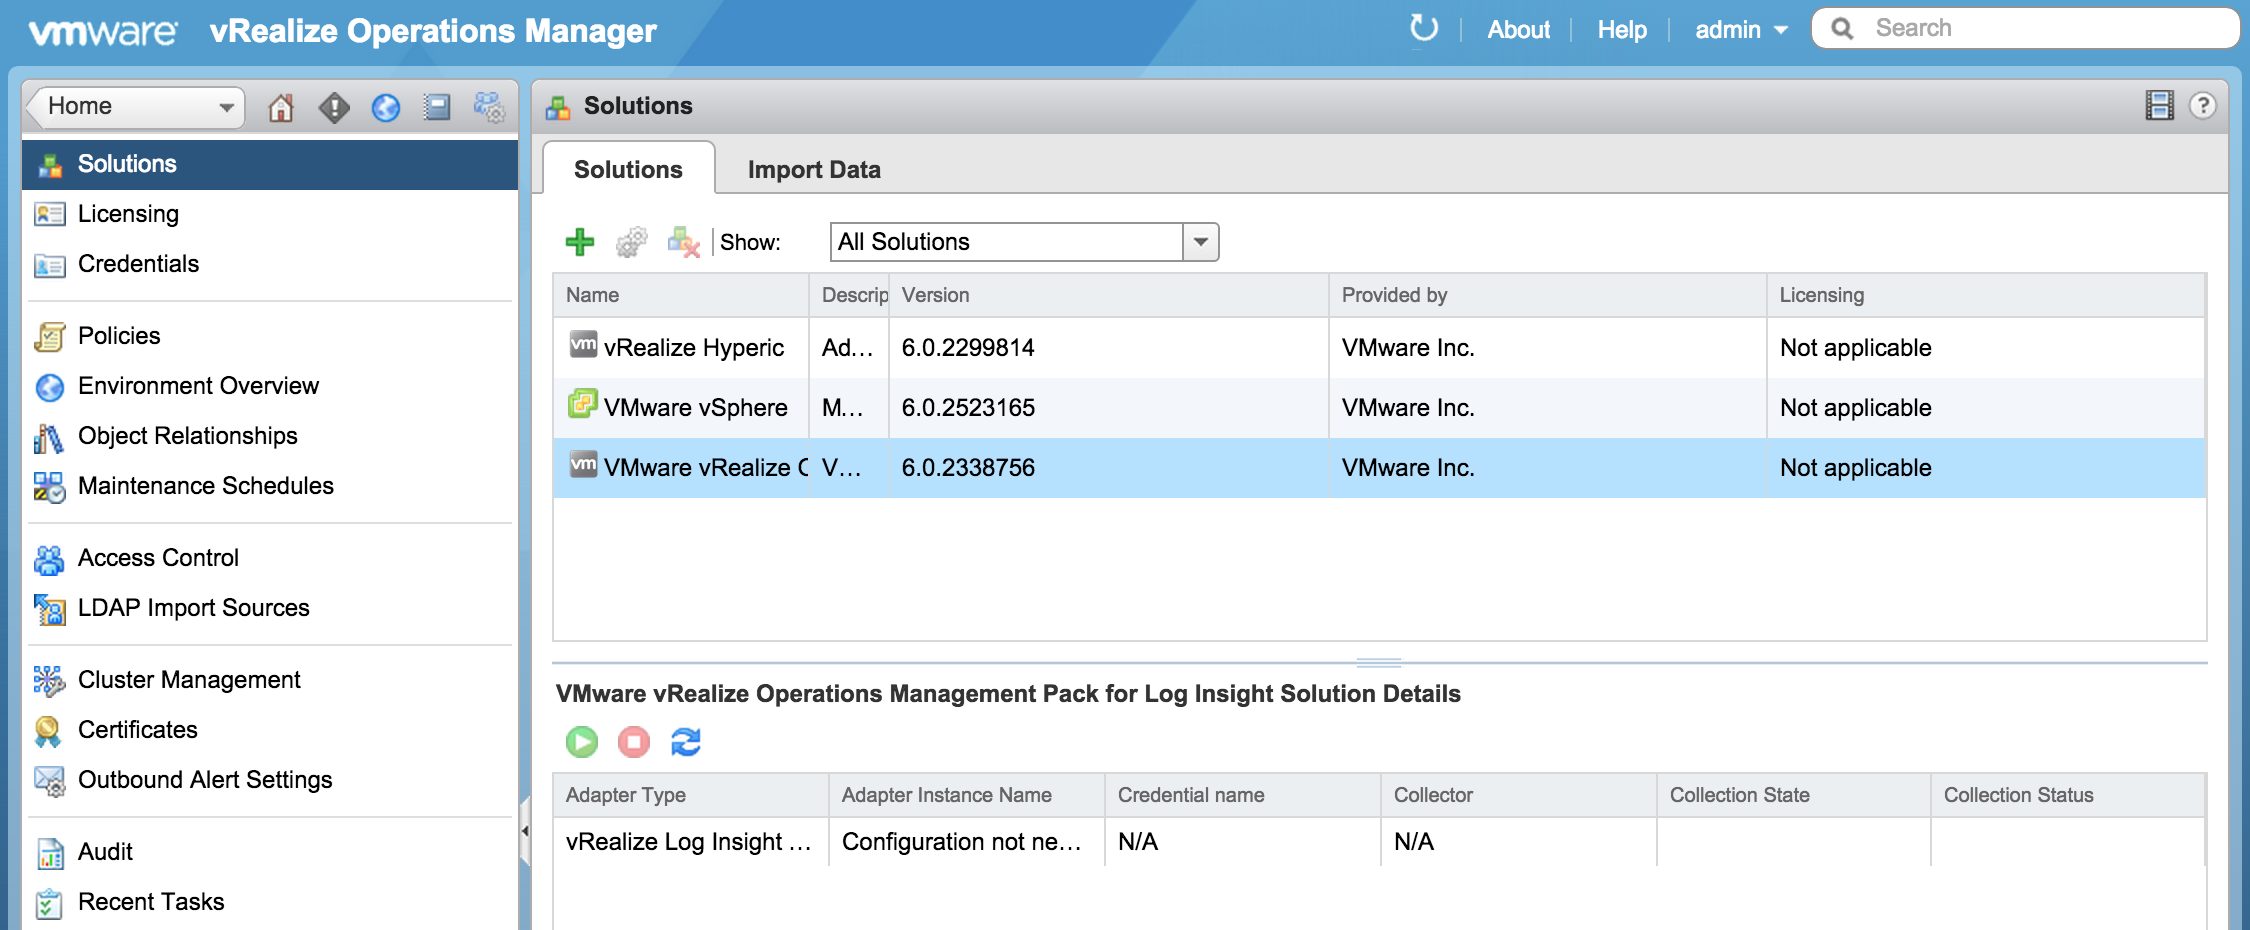This screenshot has width=2250, height=930.
Task: Click the help question mark icon
Action: pos(2202,106)
